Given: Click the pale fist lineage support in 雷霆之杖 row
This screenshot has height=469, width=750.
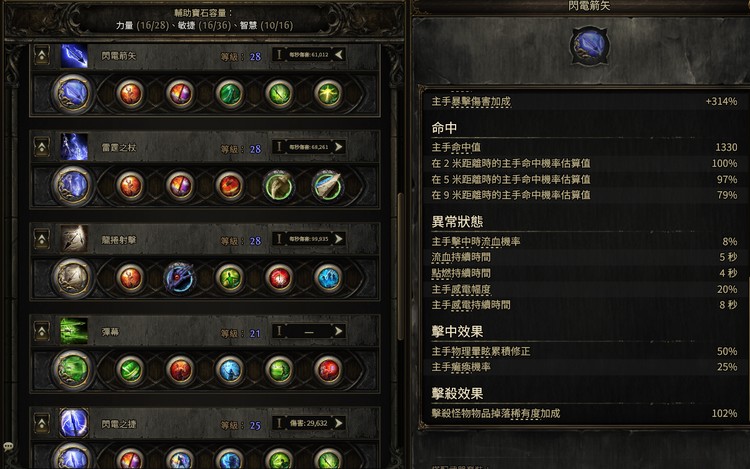Looking at the screenshot, I should [279, 185].
